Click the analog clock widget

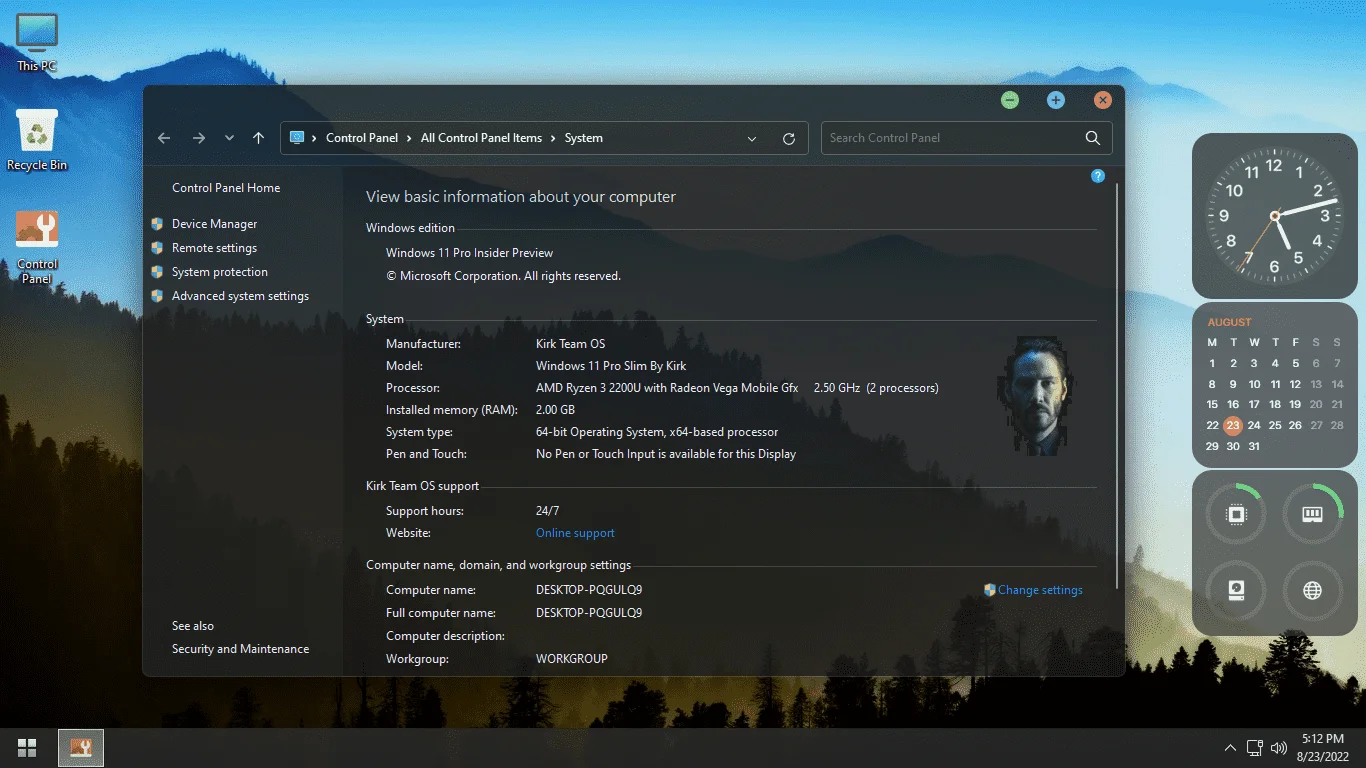pyautogui.click(x=1274, y=216)
